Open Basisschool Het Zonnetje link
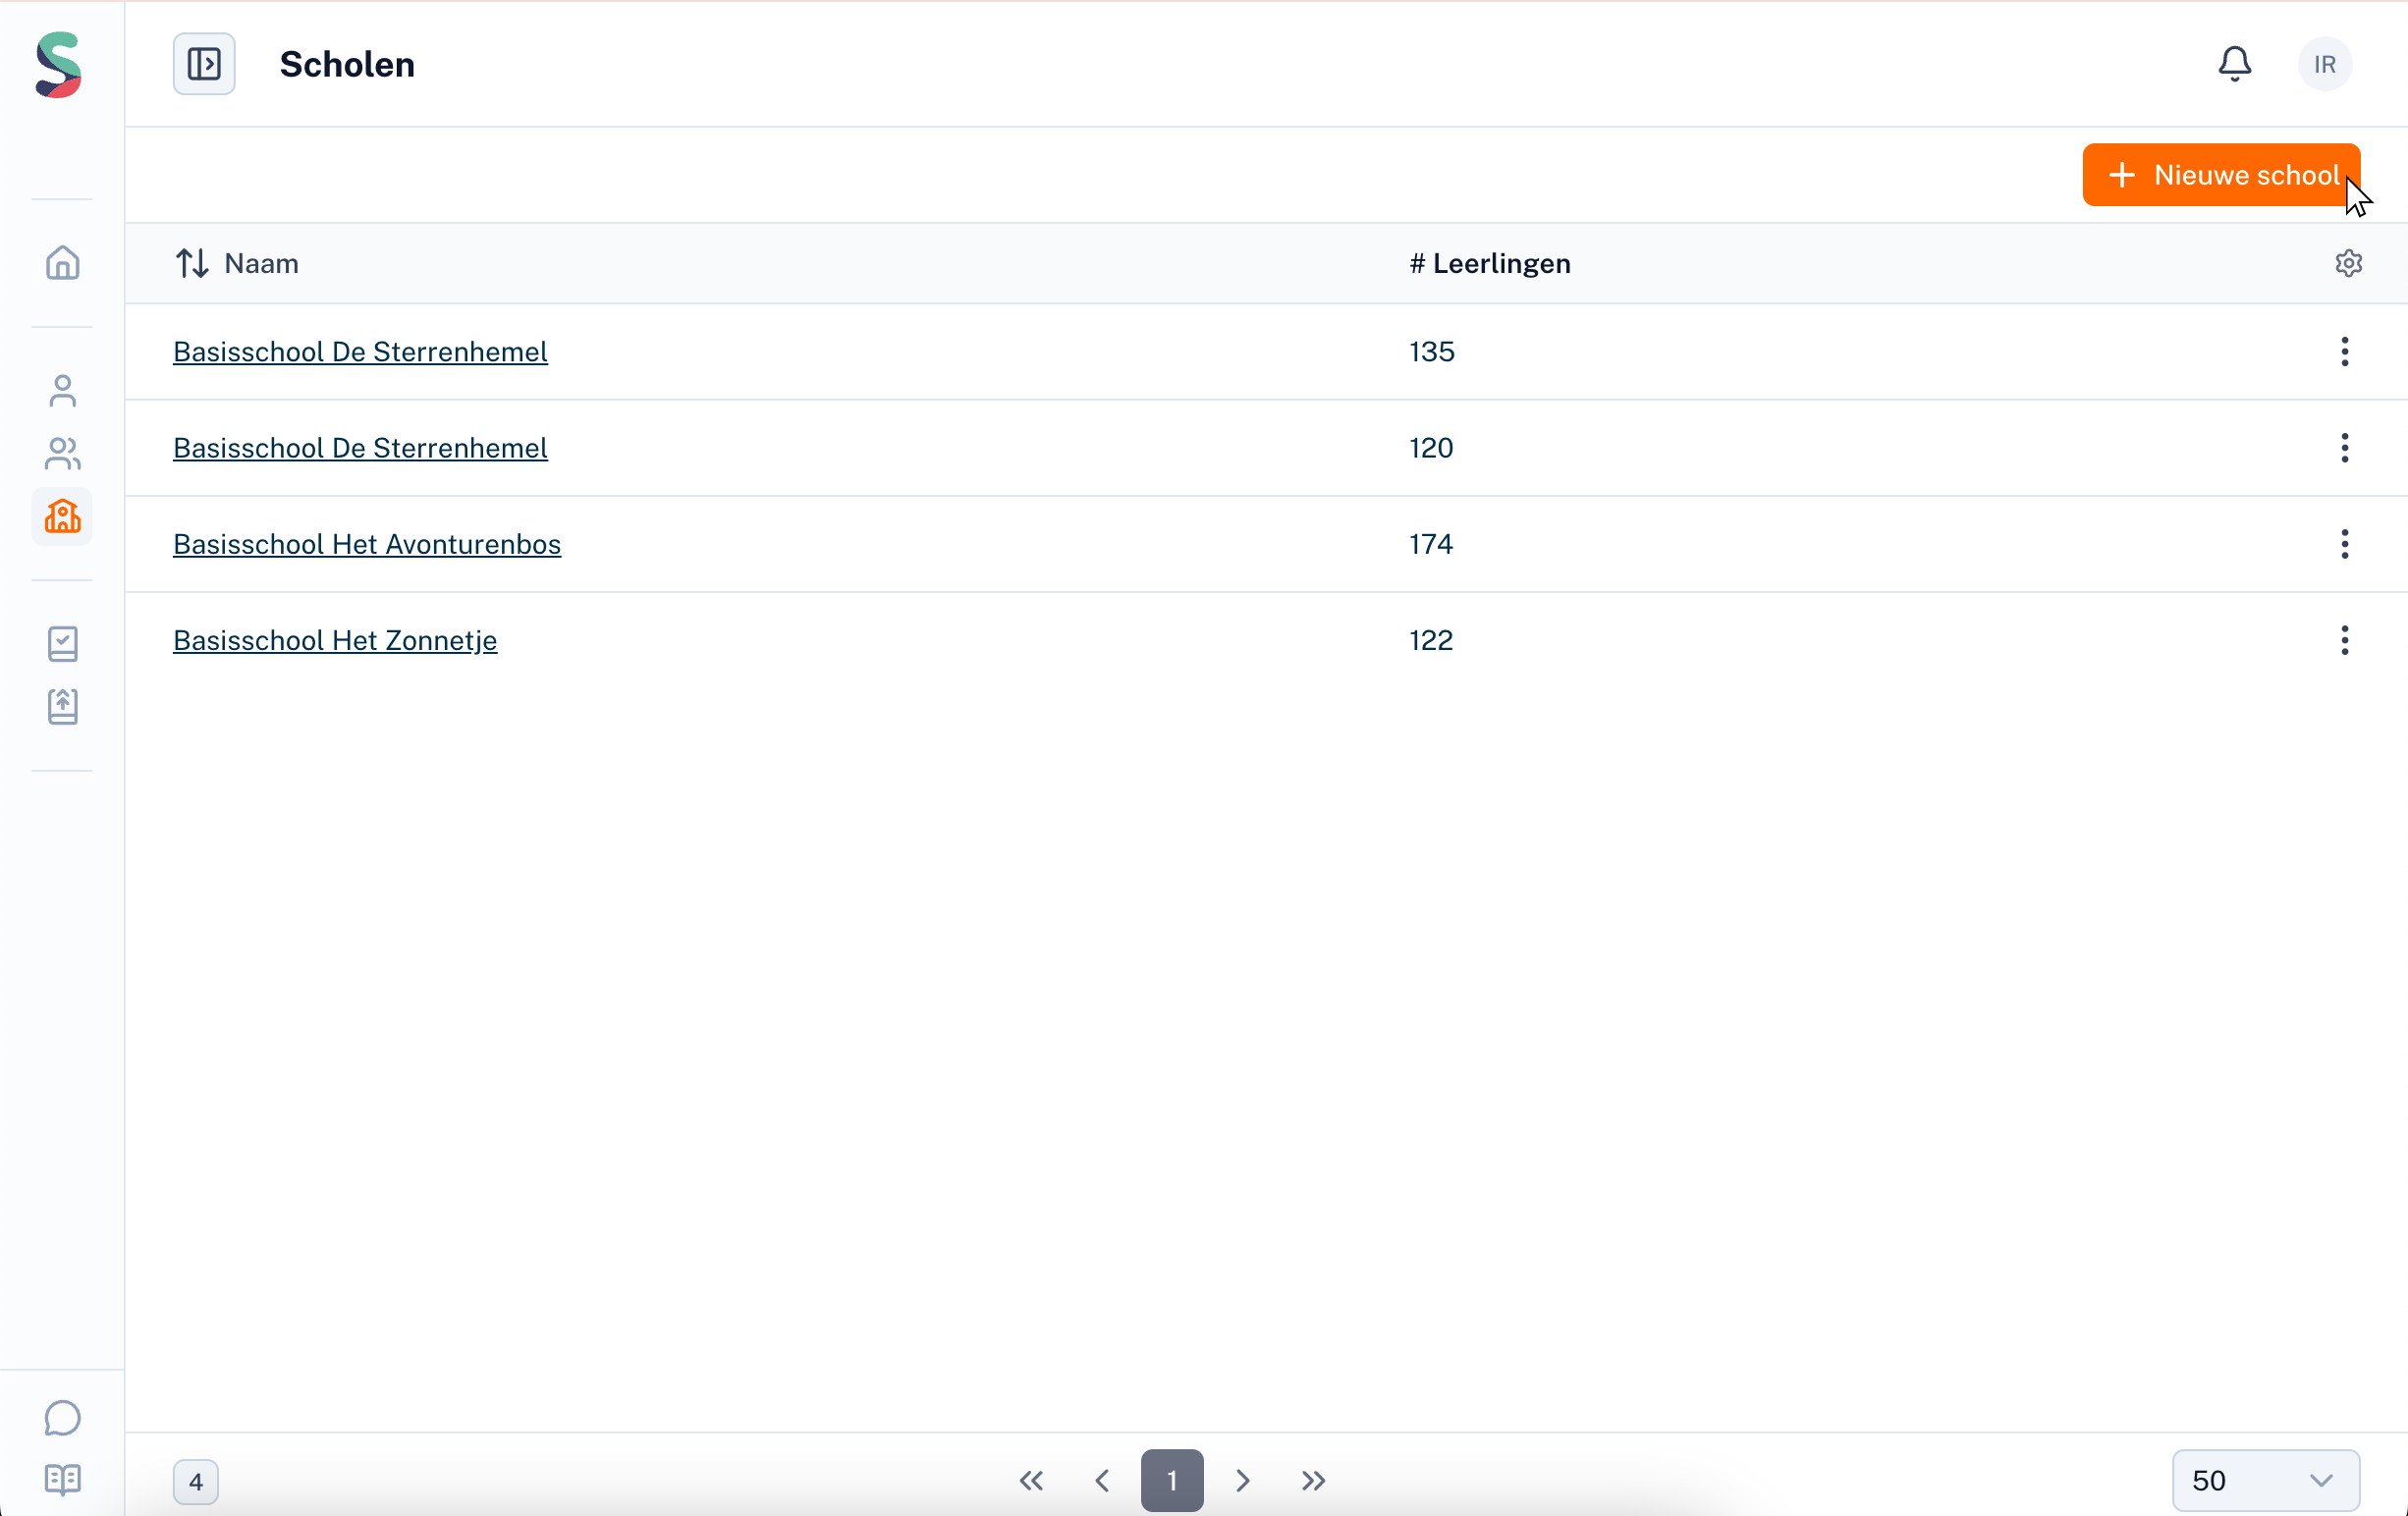The width and height of the screenshot is (2408, 1516). tap(335, 640)
